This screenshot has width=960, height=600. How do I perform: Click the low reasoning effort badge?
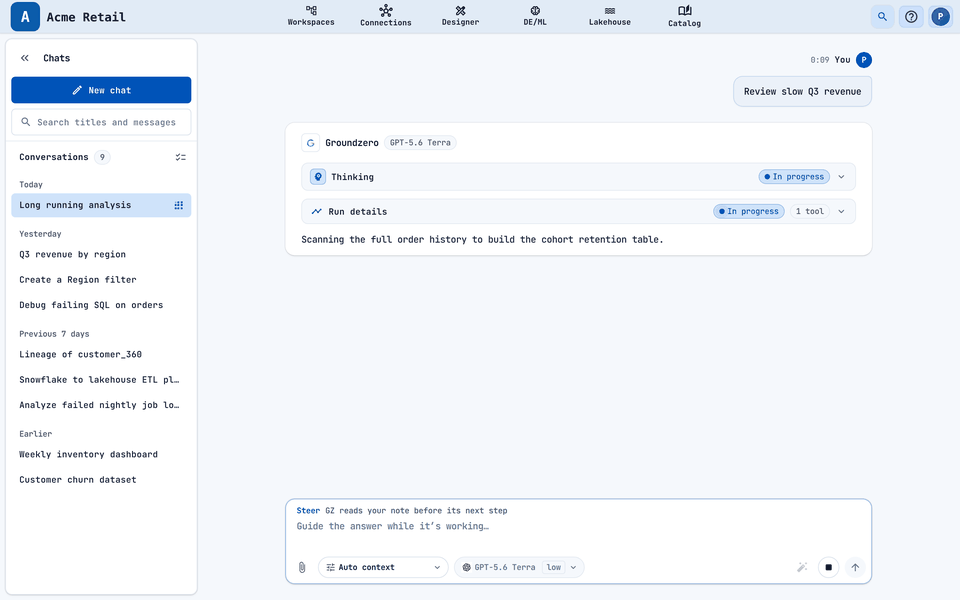pos(553,568)
